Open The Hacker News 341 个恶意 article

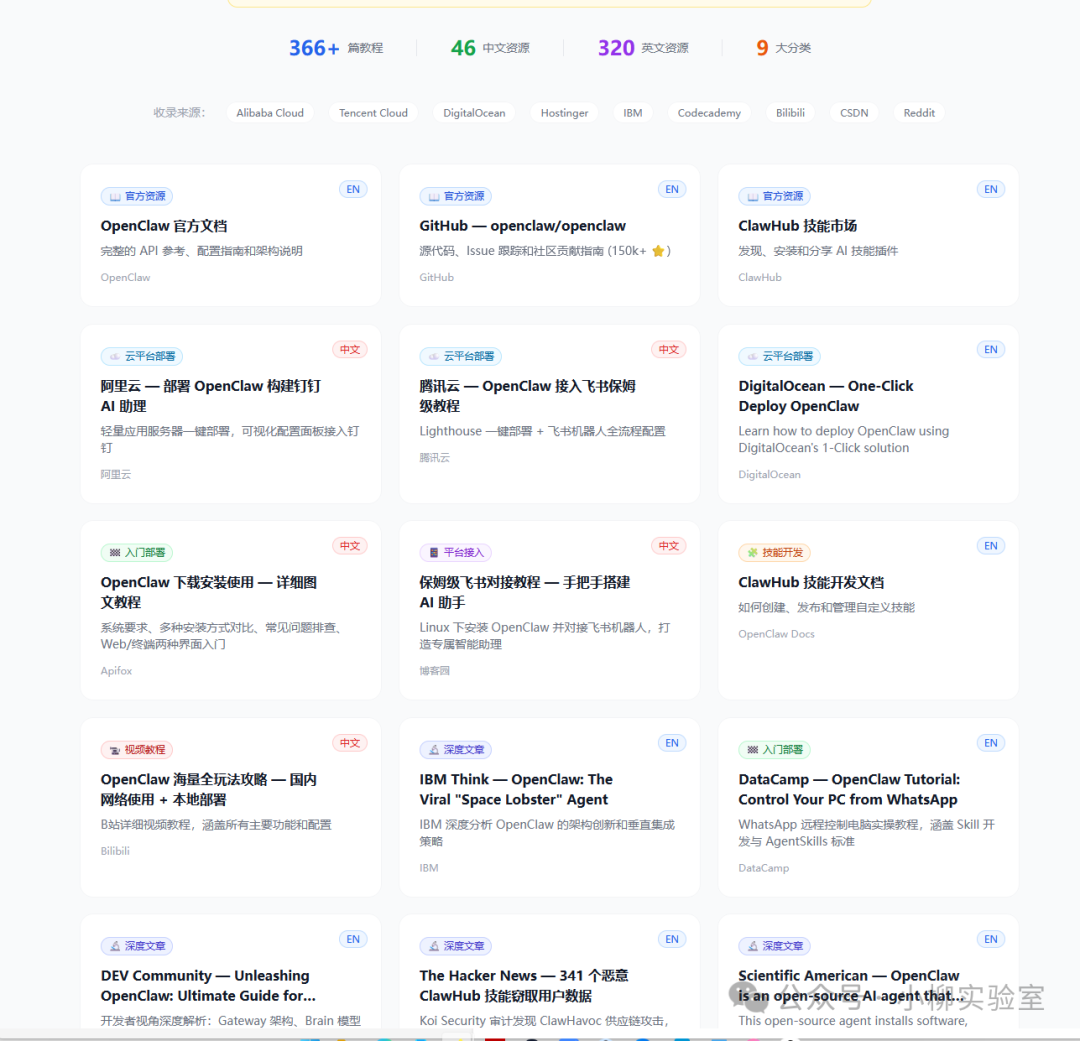click(x=524, y=986)
